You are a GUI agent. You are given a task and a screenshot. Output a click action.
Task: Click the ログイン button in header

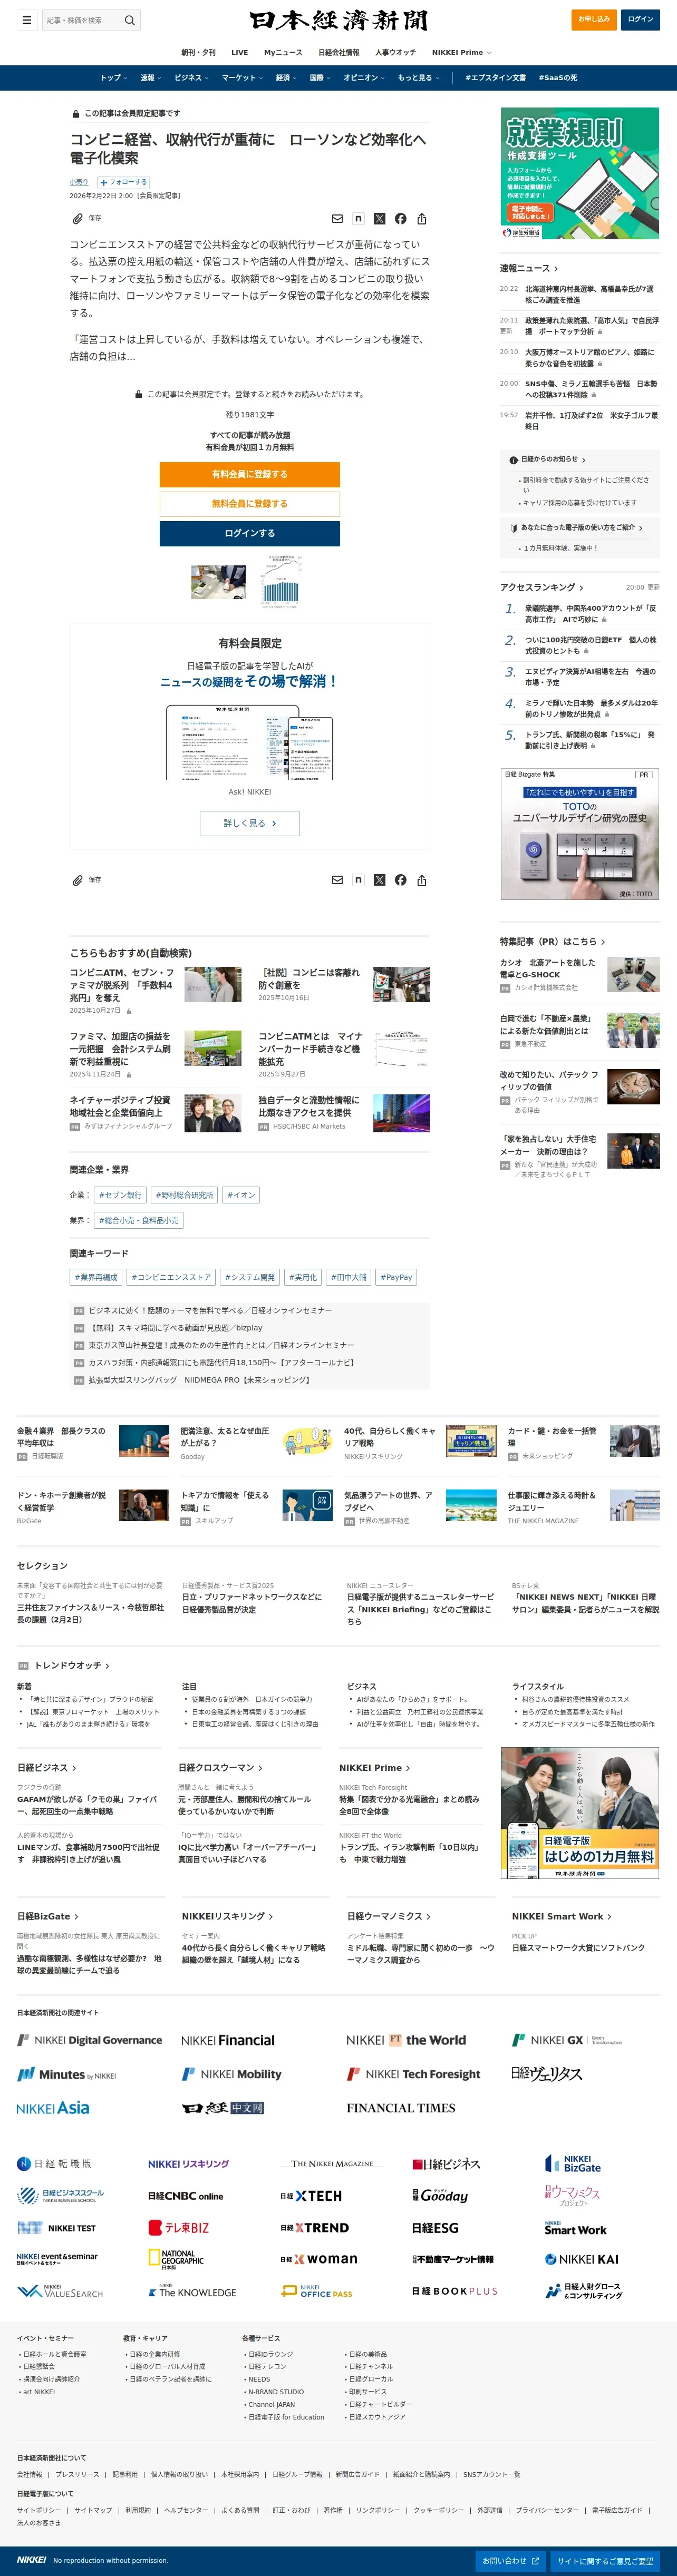coord(641,19)
